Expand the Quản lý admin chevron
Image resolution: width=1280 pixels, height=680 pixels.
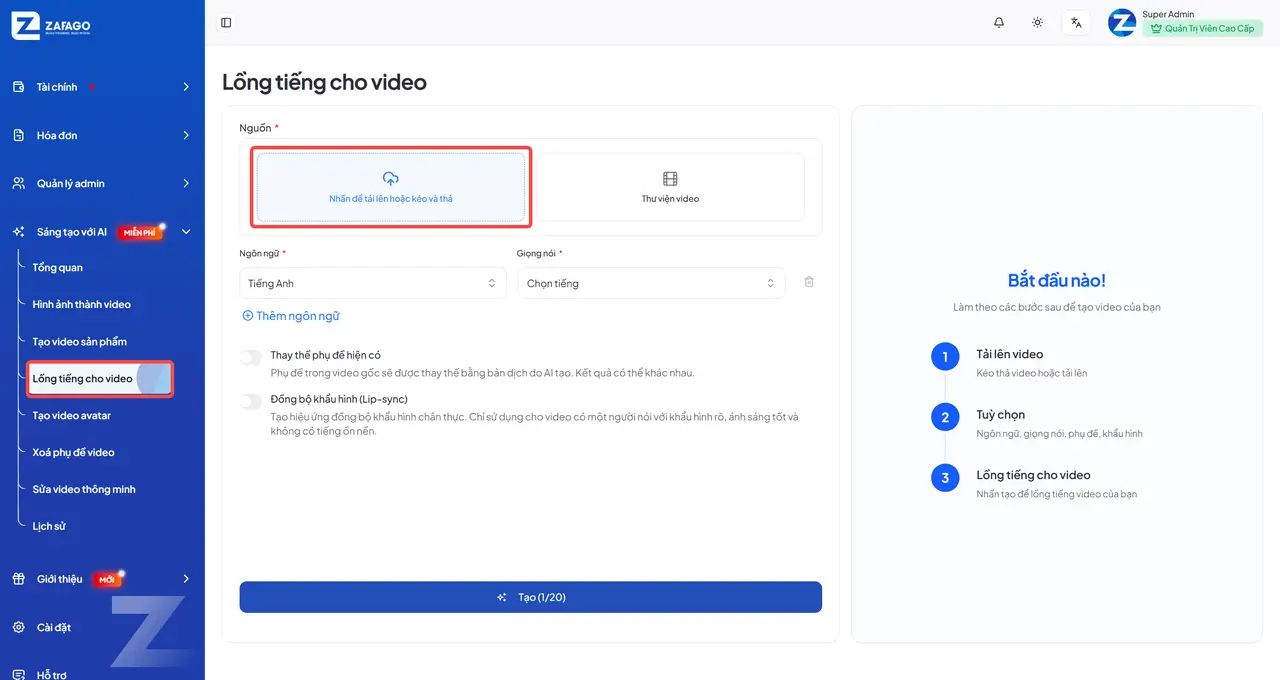[186, 183]
